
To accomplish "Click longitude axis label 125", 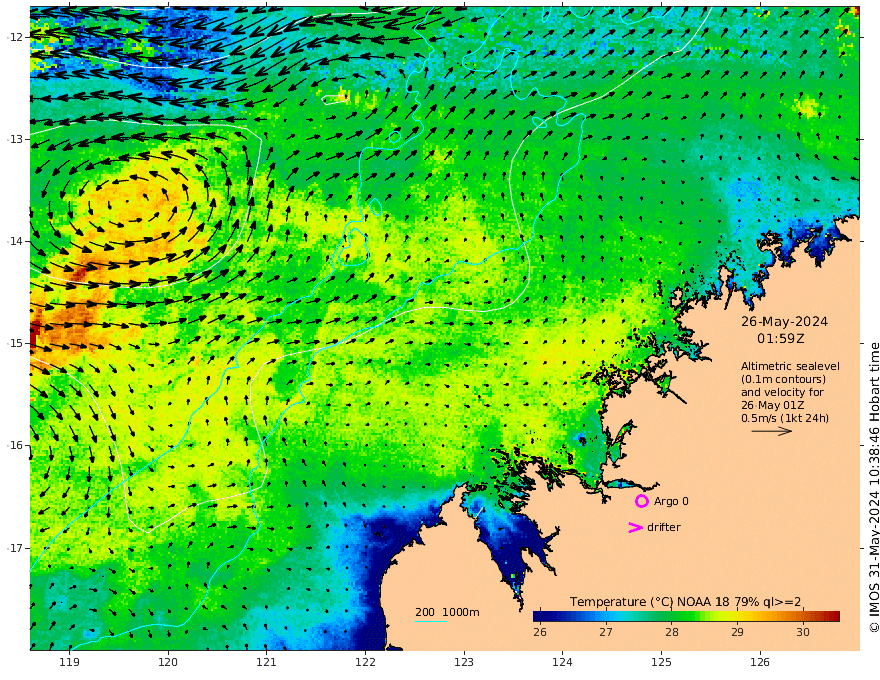I will pos(662,662).
